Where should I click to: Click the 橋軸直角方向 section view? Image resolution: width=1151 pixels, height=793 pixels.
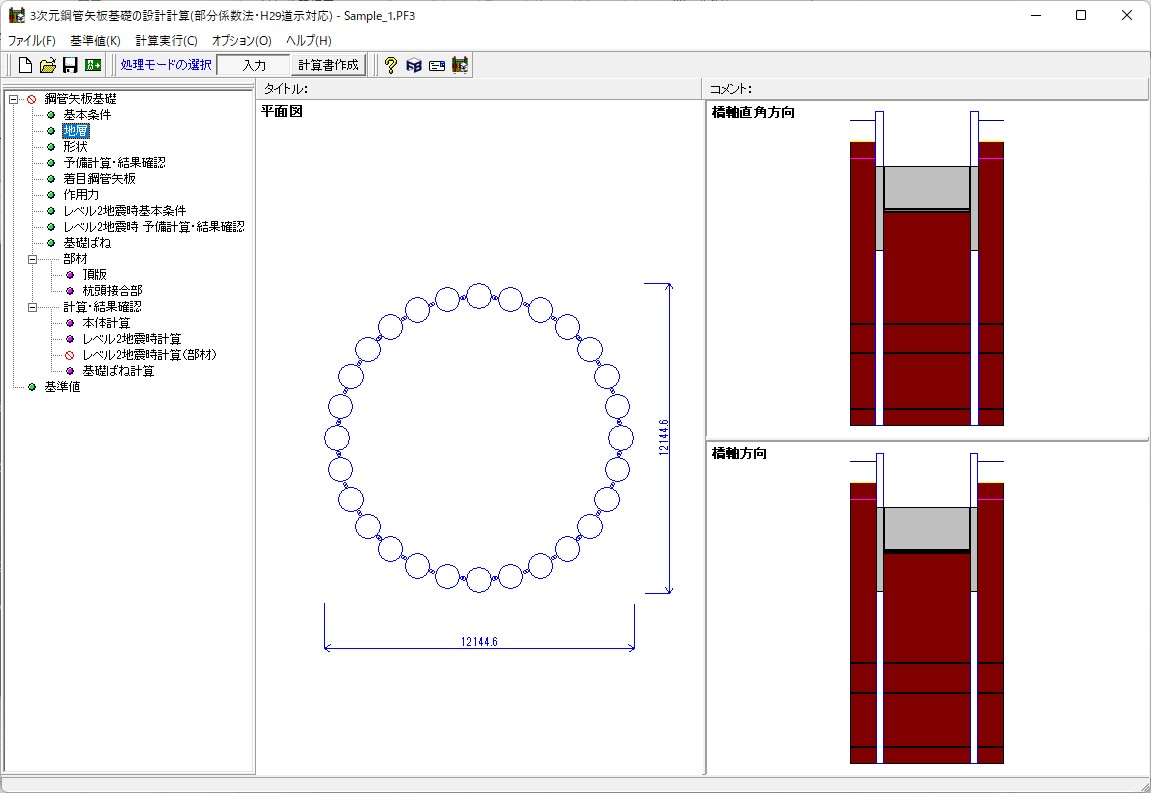click(926, 270)
